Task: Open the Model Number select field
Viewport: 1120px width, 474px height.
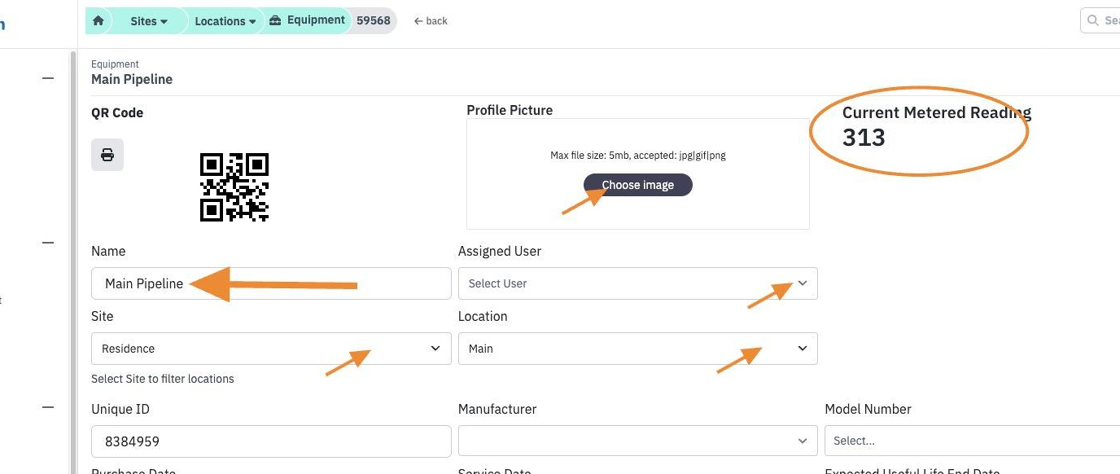Action: point(972,441)
